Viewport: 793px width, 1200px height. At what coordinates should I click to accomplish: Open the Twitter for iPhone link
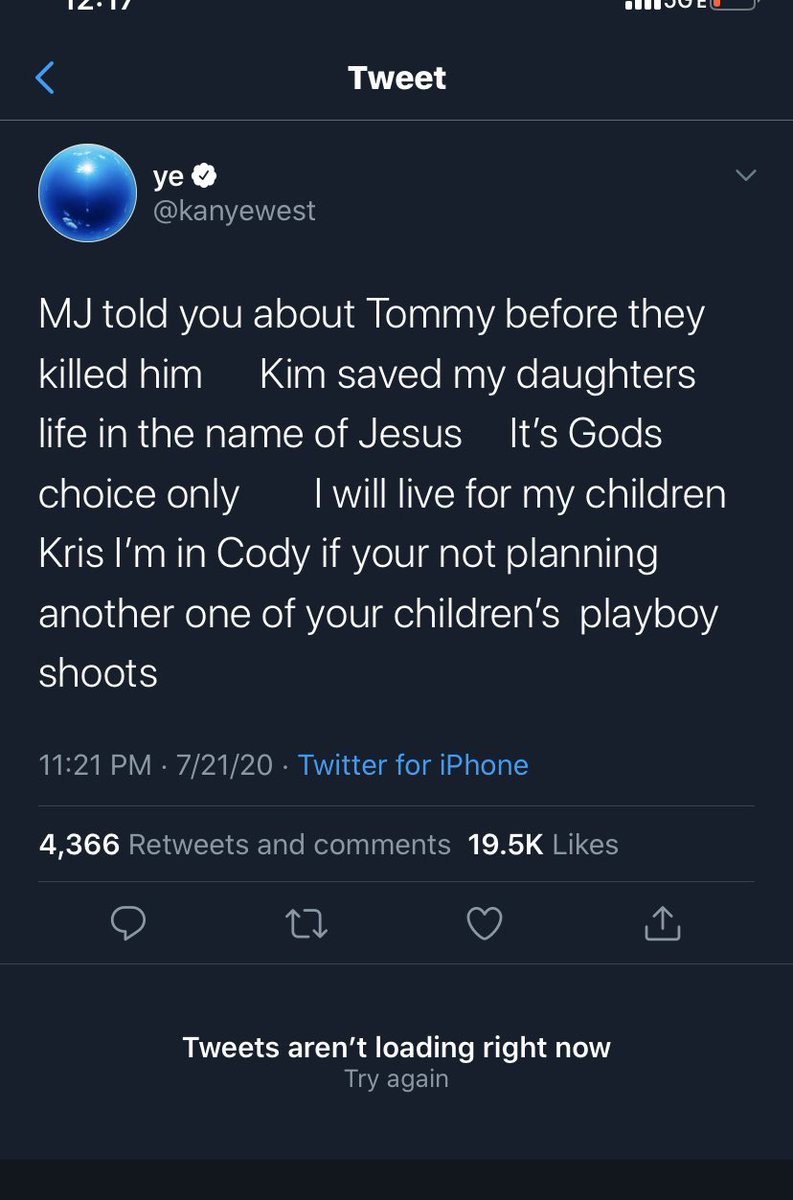tap(413, 765)
